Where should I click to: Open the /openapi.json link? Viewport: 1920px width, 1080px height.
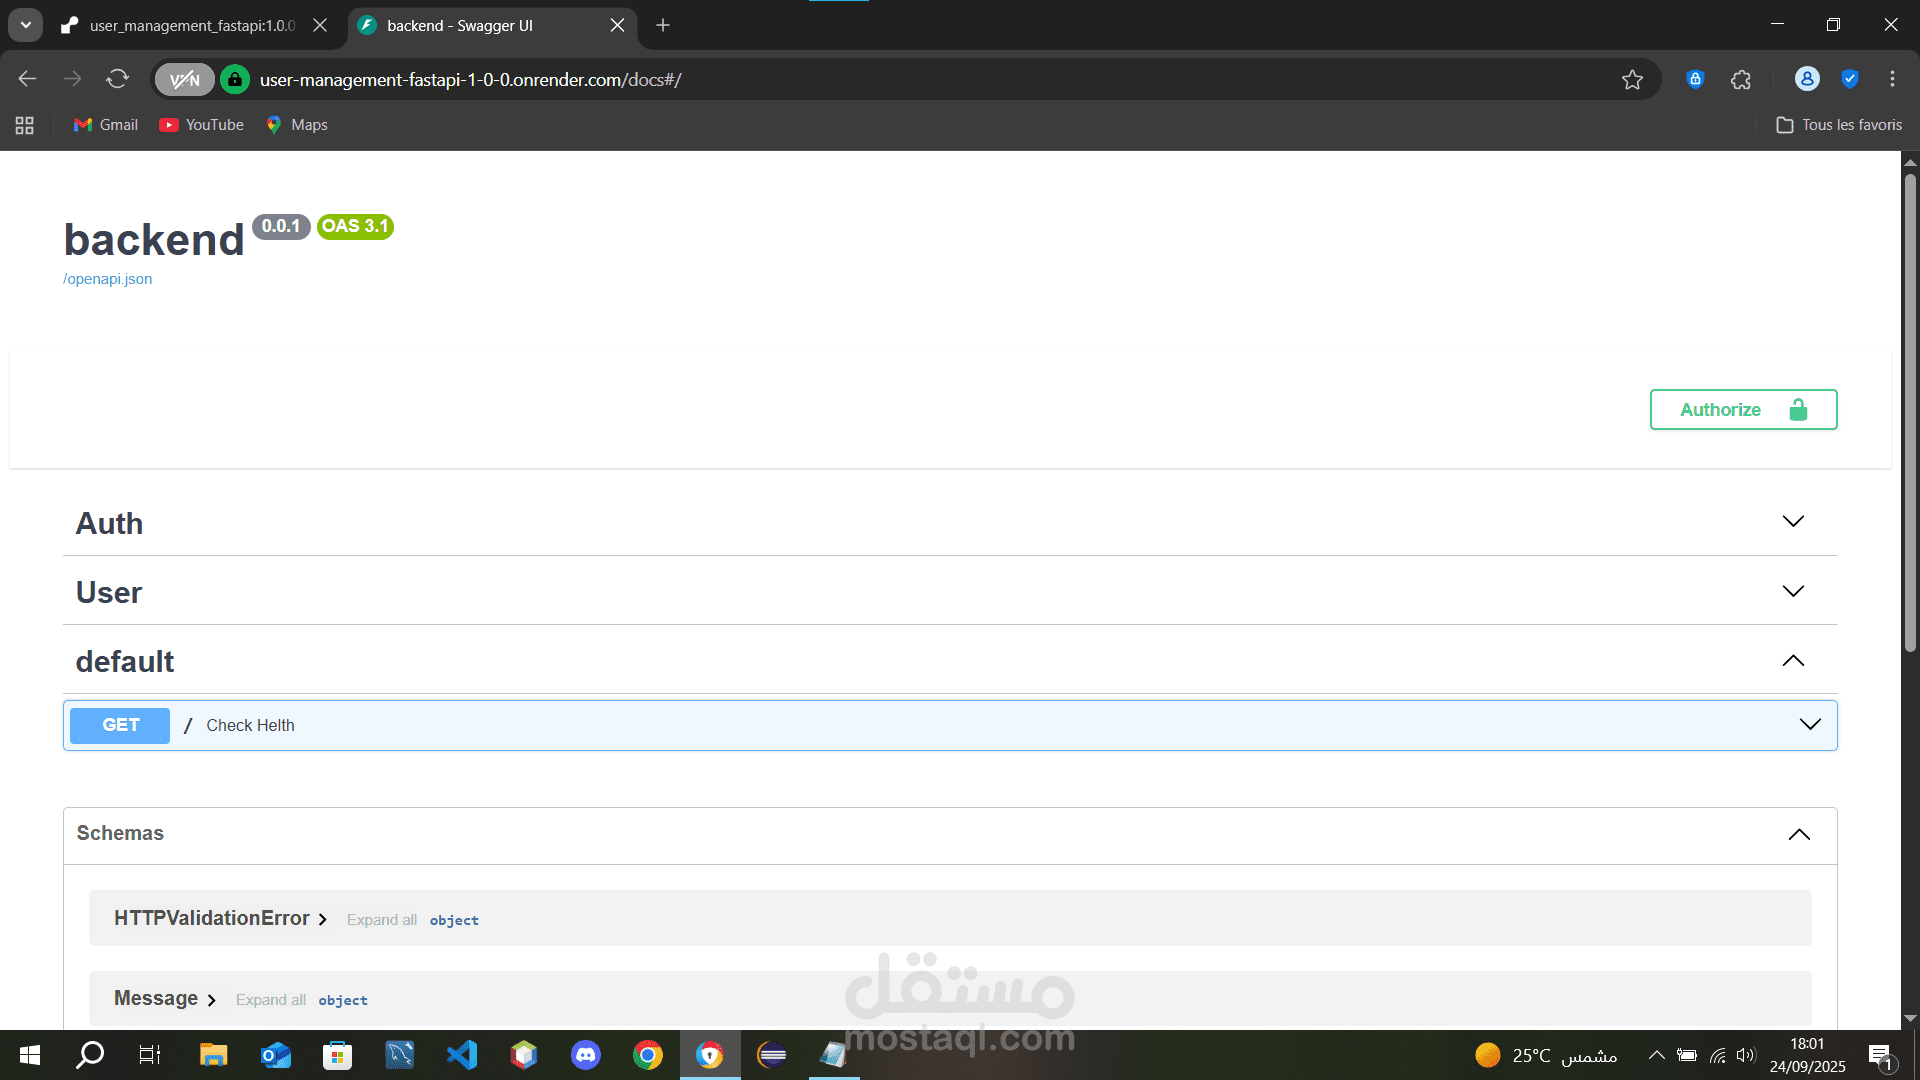point(108,279)
